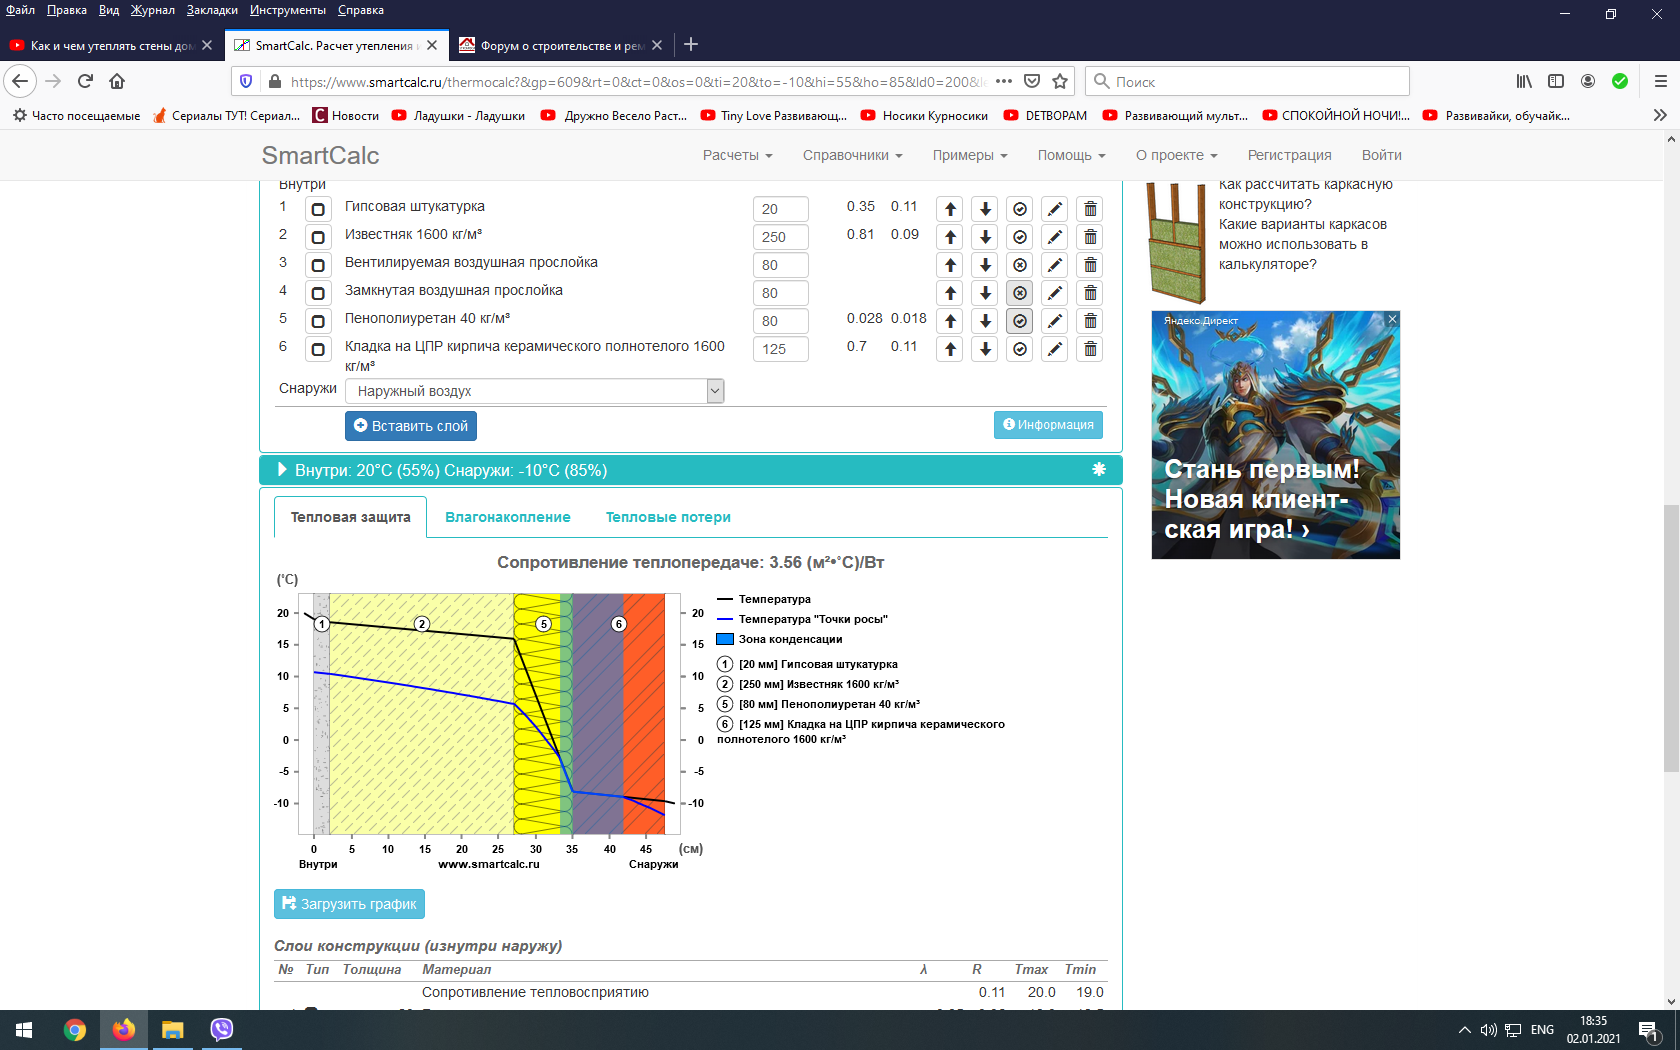
Task: Click the Вставить слой button
Action: click(411, 426)
